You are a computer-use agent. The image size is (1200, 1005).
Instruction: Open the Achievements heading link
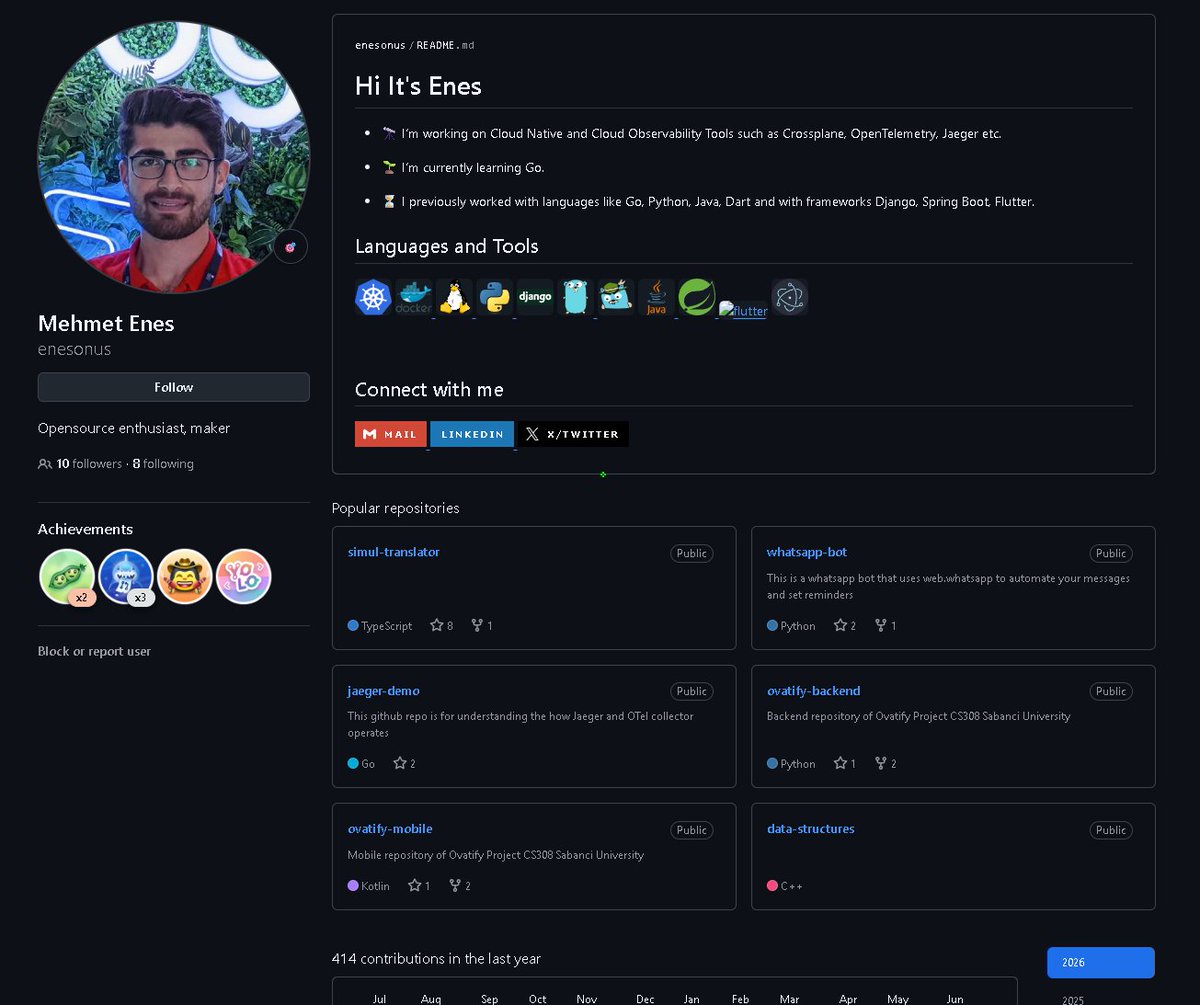[85, 529]
